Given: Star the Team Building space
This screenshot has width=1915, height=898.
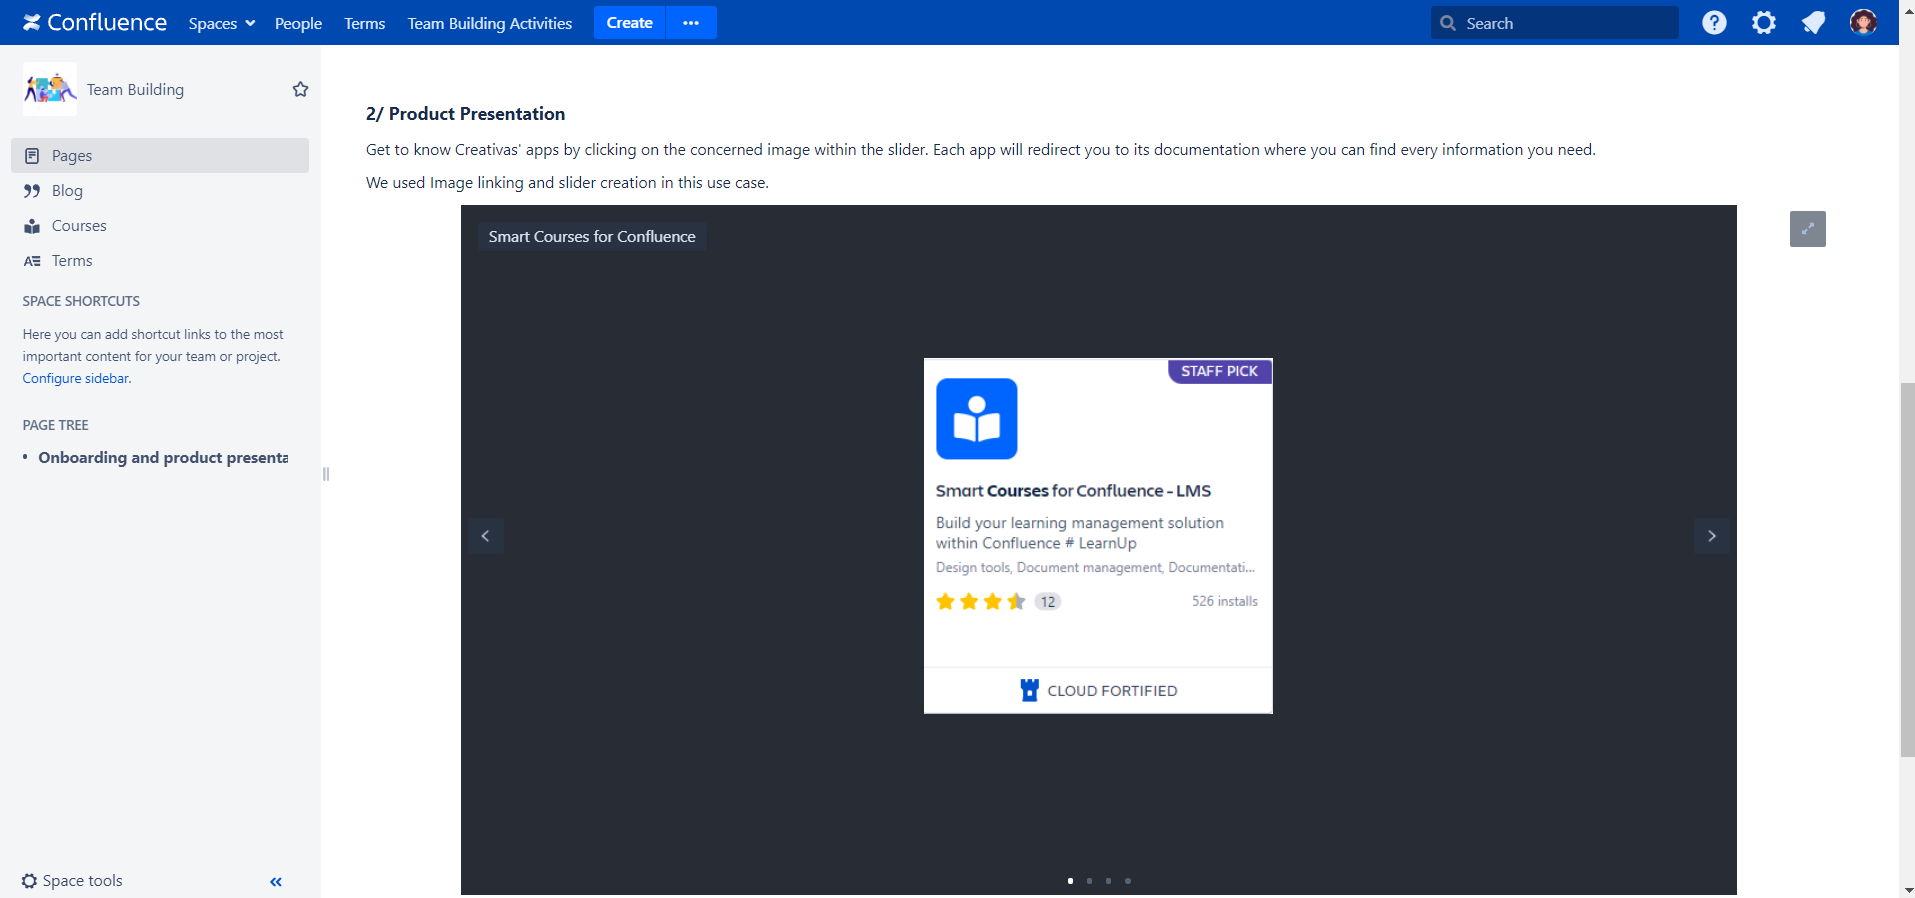Looking at the screenshot, I should pyautogui.click(x=300, y=89).
